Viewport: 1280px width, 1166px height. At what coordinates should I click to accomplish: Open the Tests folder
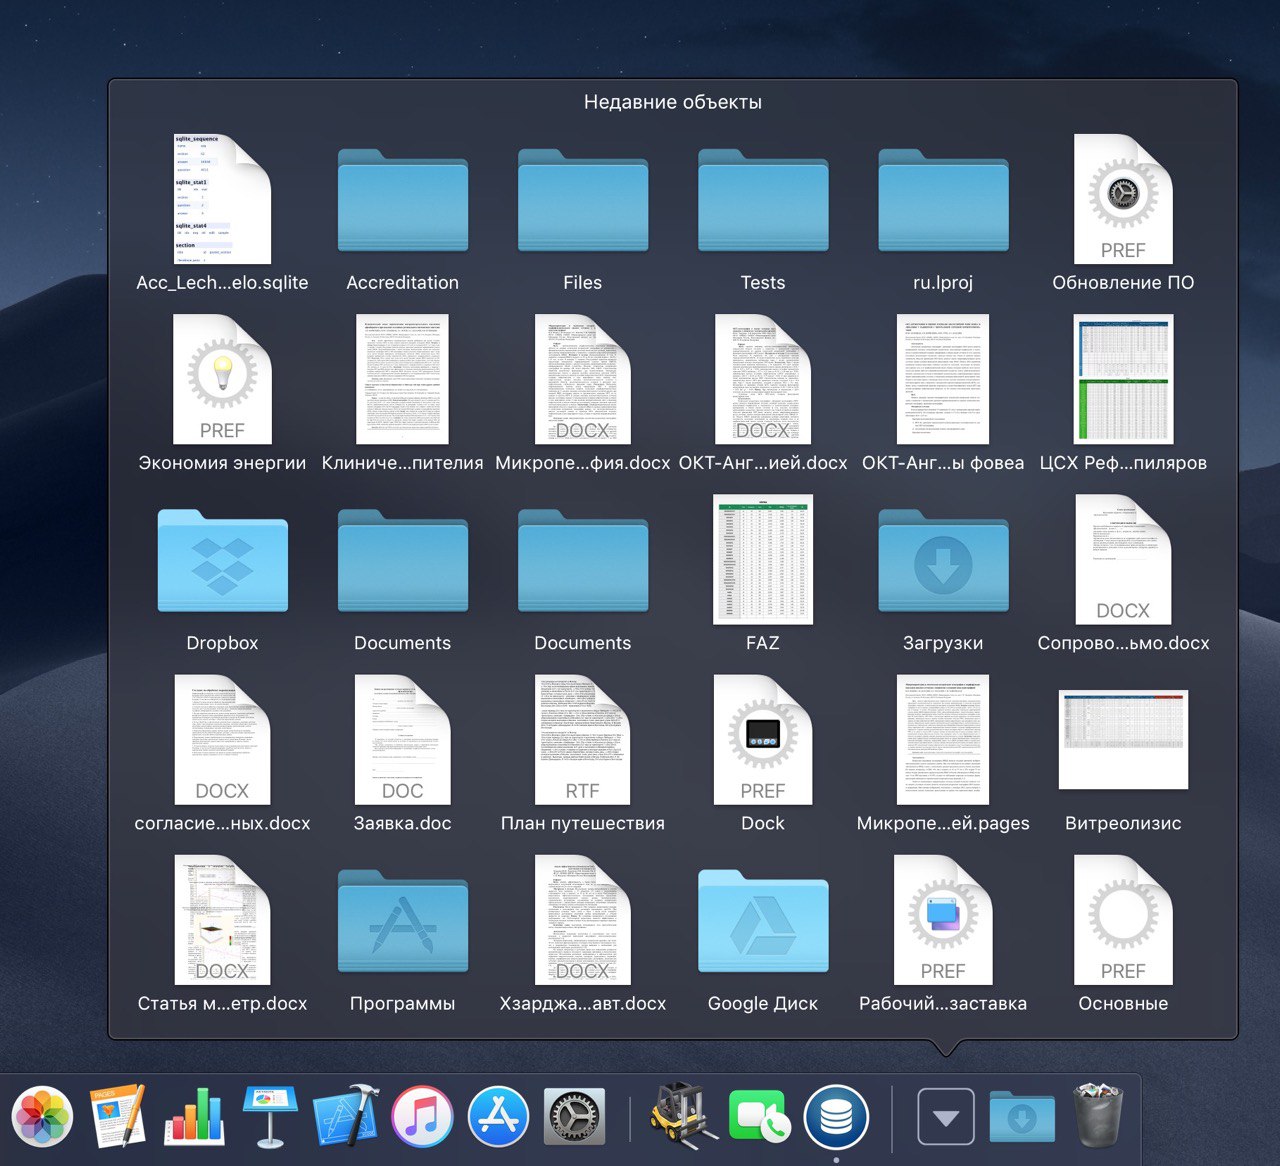762,200
